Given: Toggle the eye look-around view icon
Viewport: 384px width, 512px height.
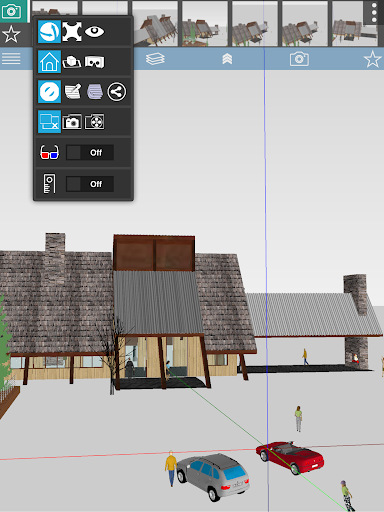Looking at the screenshot, I should (x=94, y=32).
